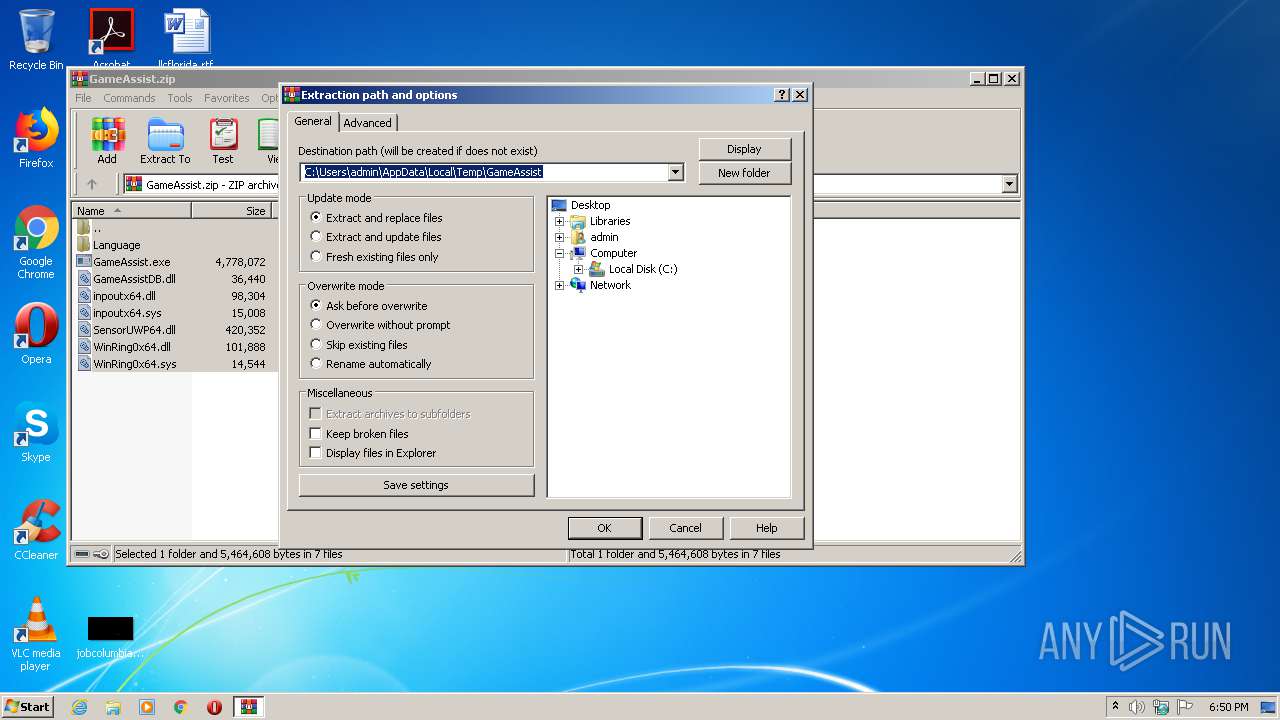Open Chrome from the taskbar

pyautogui.click(x=181, y=707)
